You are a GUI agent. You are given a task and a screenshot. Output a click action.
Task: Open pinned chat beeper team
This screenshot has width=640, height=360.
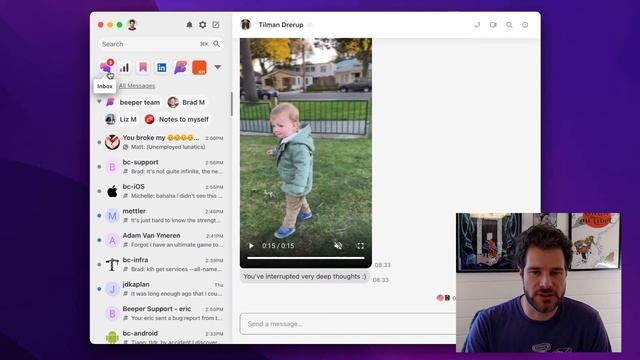tap(133, 102)
